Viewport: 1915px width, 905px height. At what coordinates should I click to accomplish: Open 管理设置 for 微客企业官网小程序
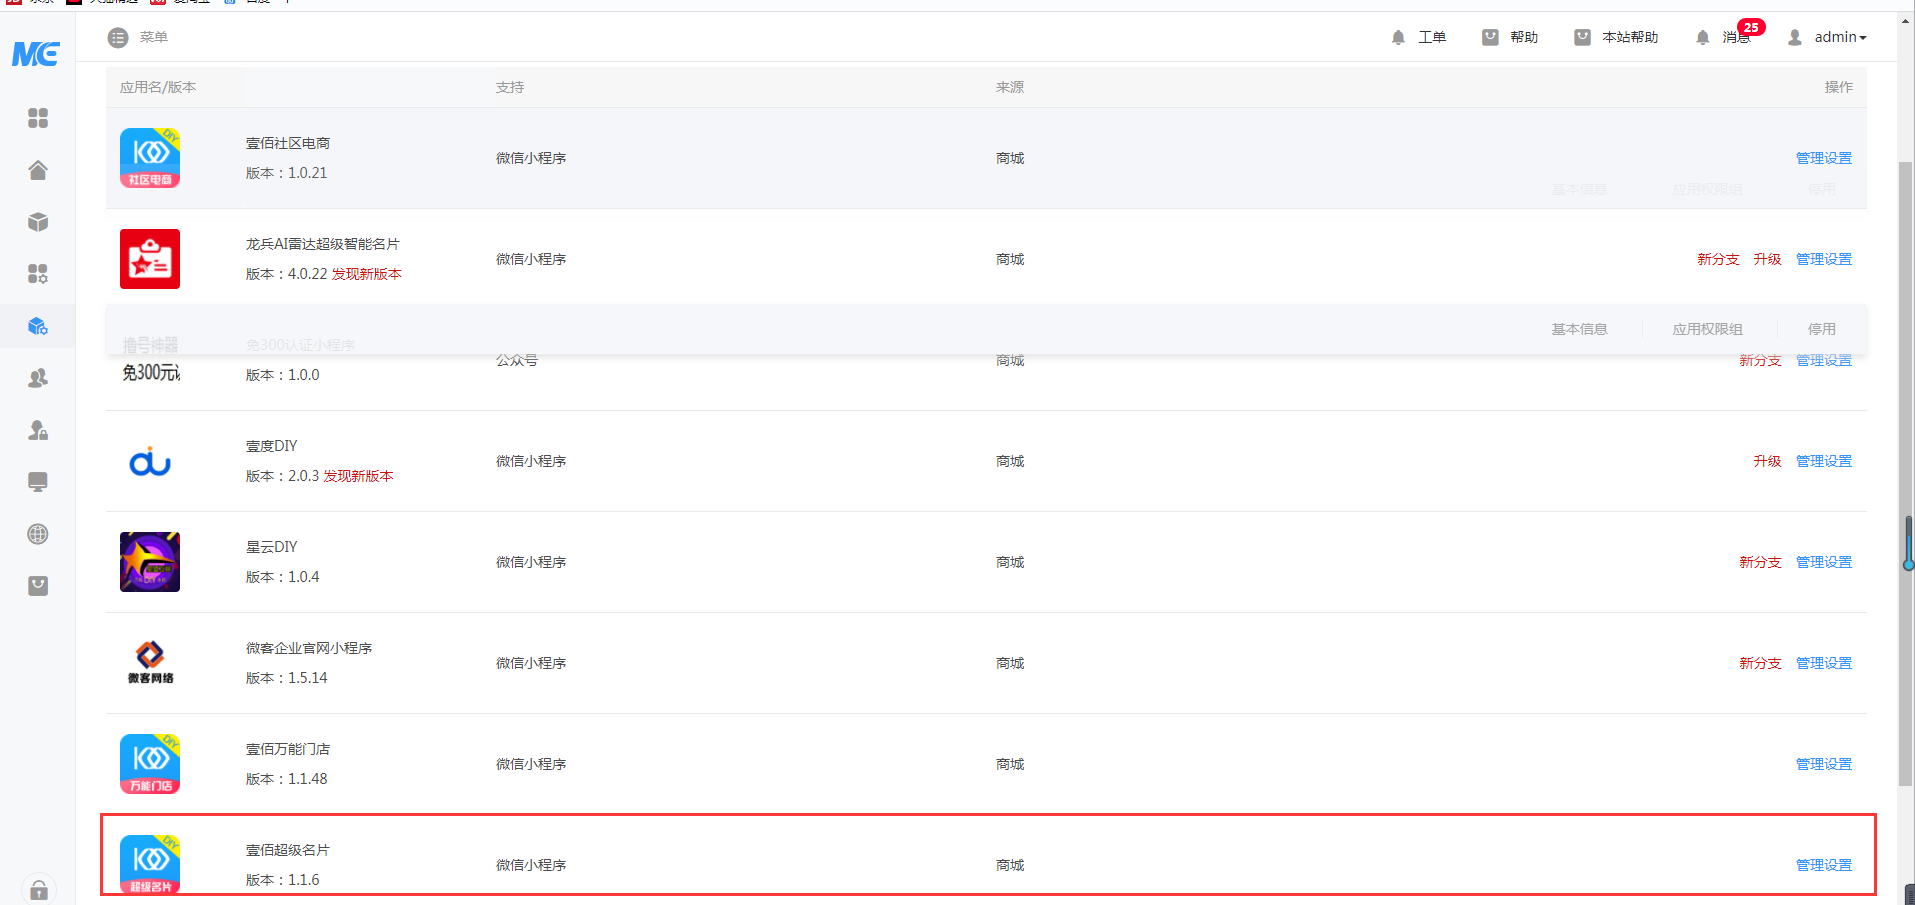click(x=1824, y=663)
